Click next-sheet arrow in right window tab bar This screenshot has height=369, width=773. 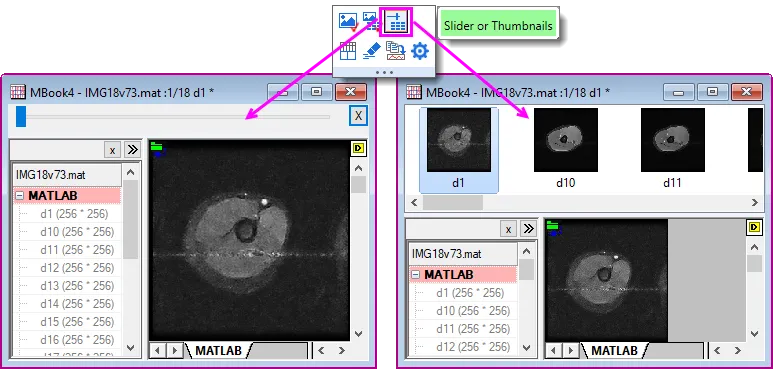coord(570,351)
